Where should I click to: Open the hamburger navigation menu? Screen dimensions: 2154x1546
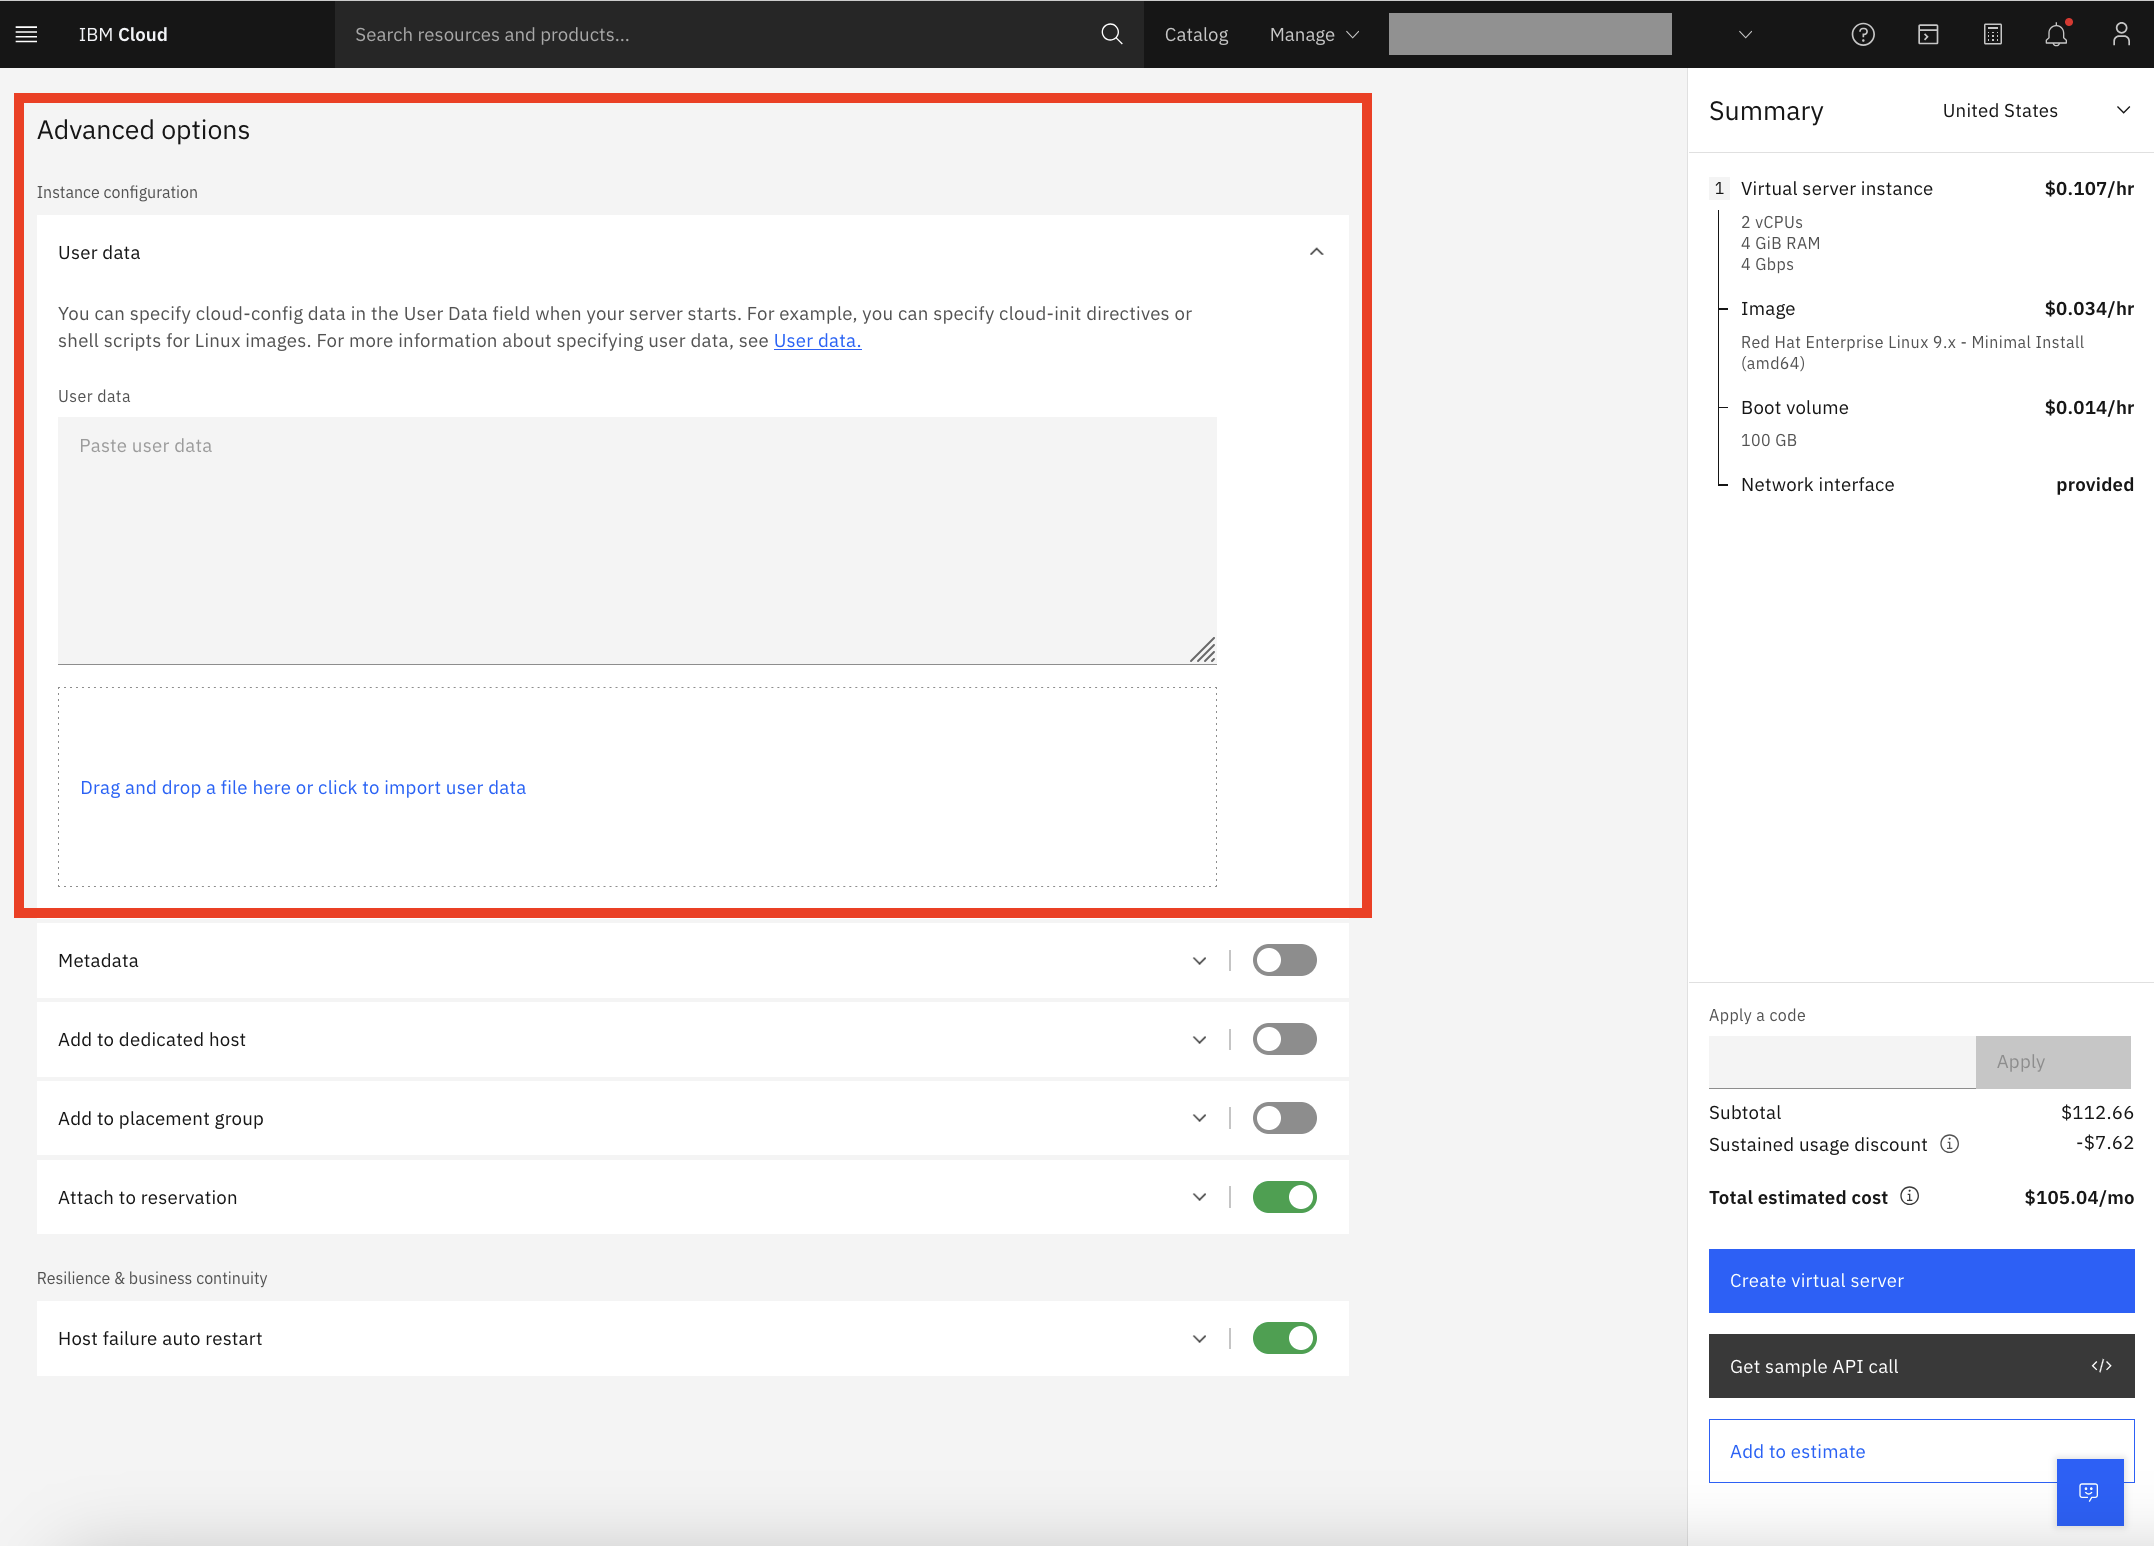(27, 34)
